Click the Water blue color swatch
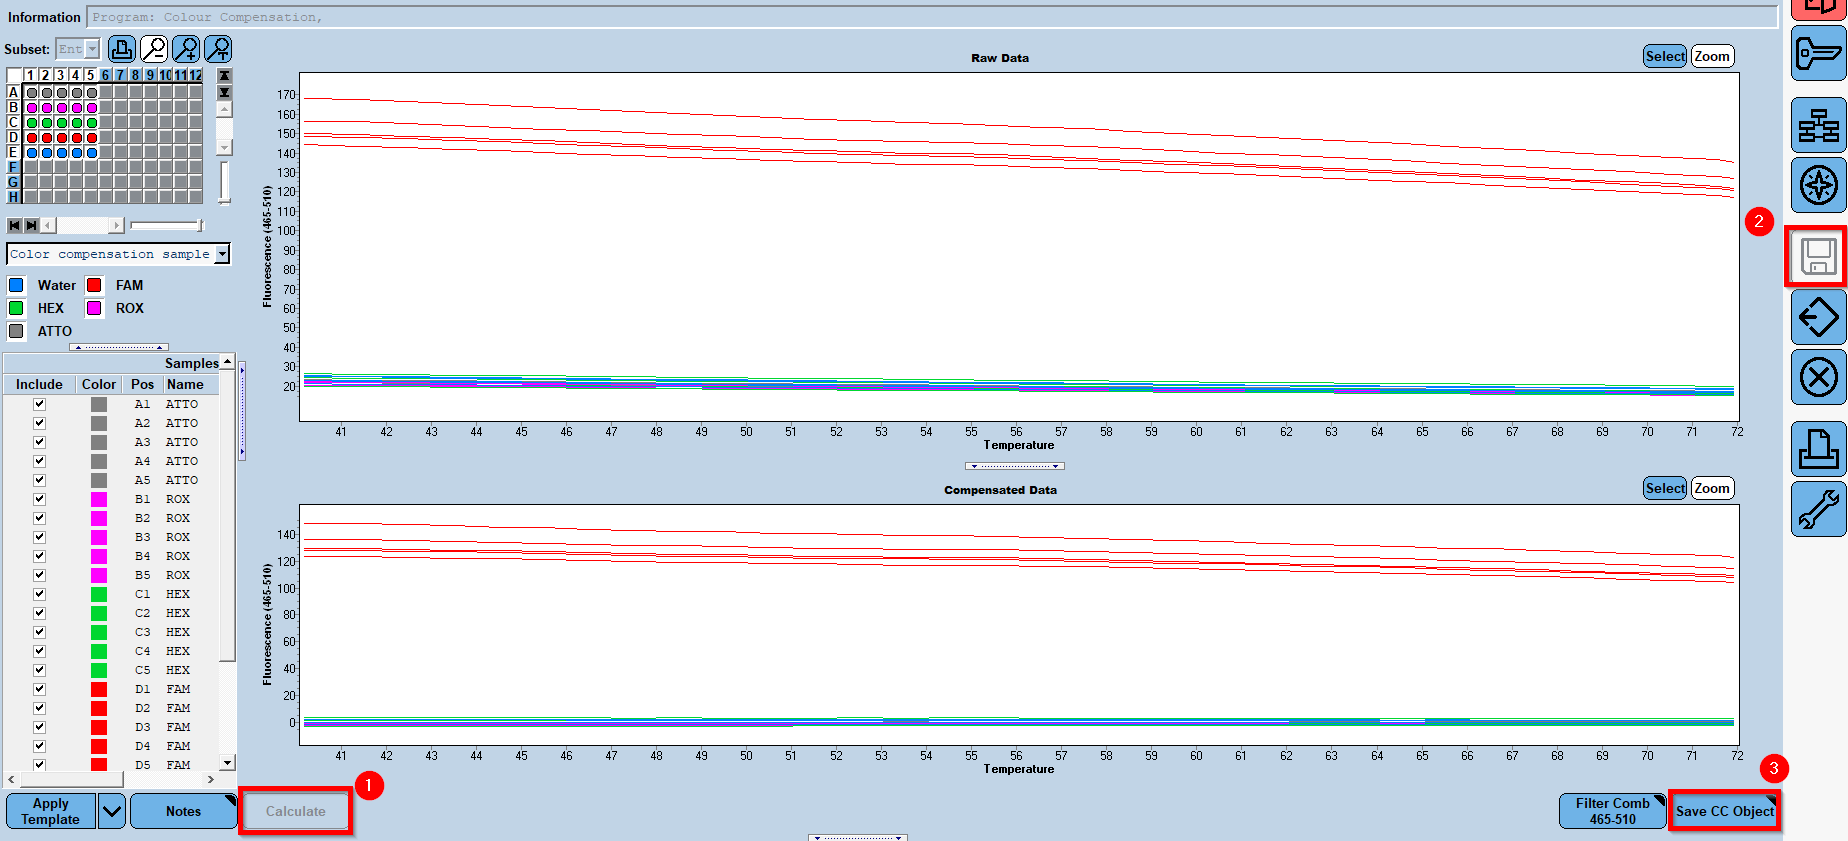 16,285
